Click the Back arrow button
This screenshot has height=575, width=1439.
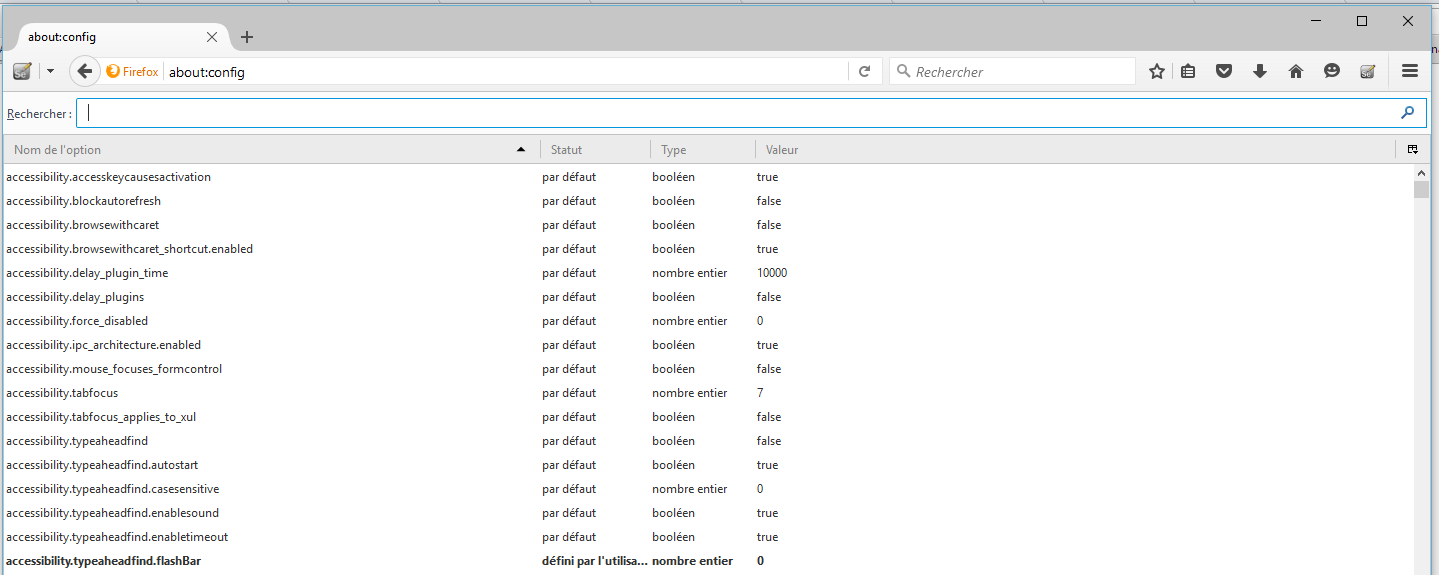click(x=85, y=71)
